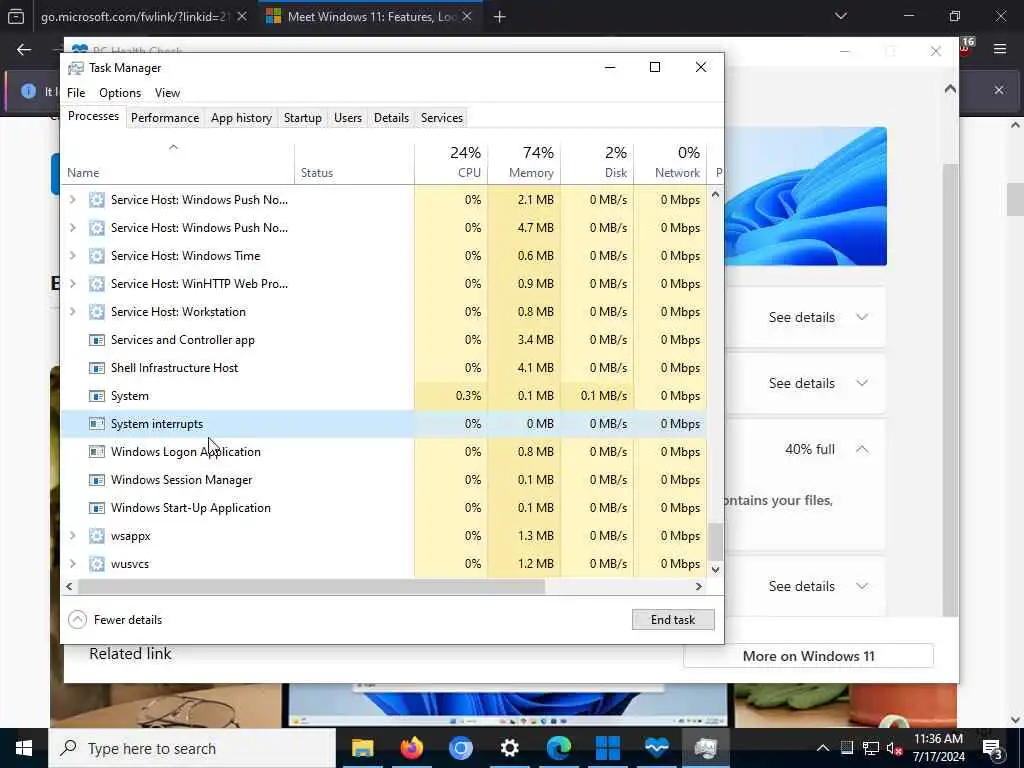Select the Shell Infrastructure Host process name
Image resolution: width=1024 pixels, height=768 pixels.
tap(174, 368)
